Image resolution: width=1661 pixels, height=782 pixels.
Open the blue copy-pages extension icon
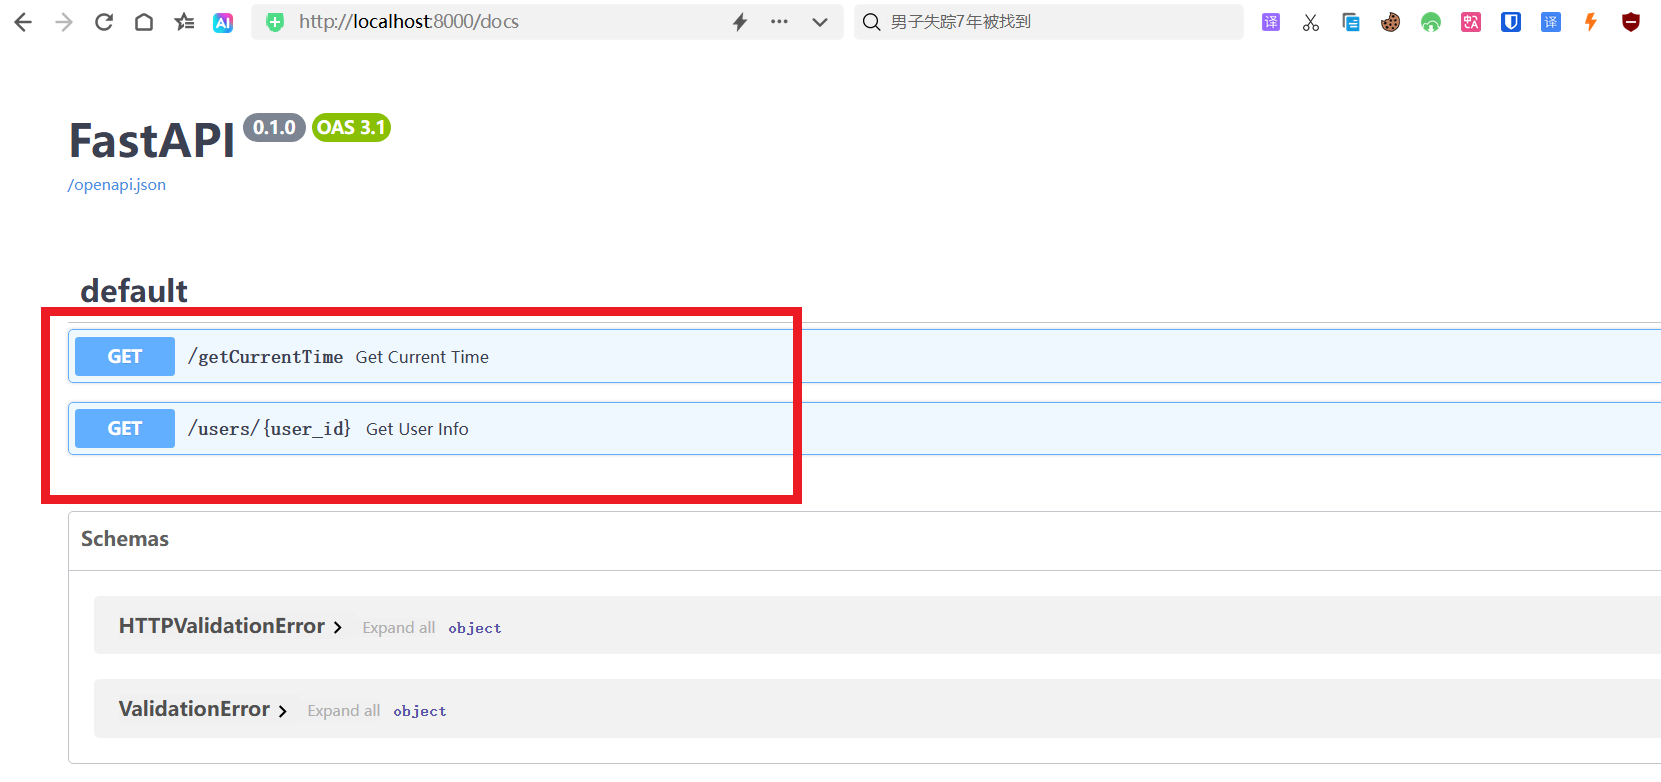[1351, 22]
